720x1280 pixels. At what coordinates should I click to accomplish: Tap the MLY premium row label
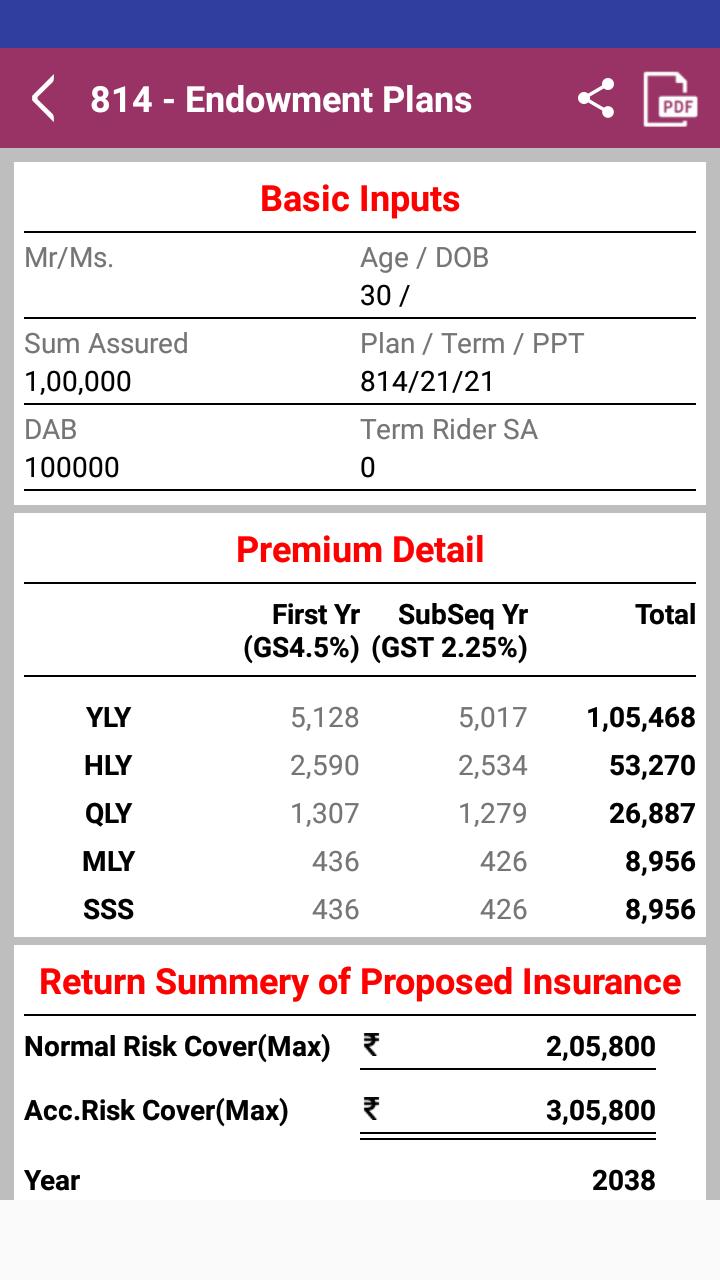[x=108, y=862]
